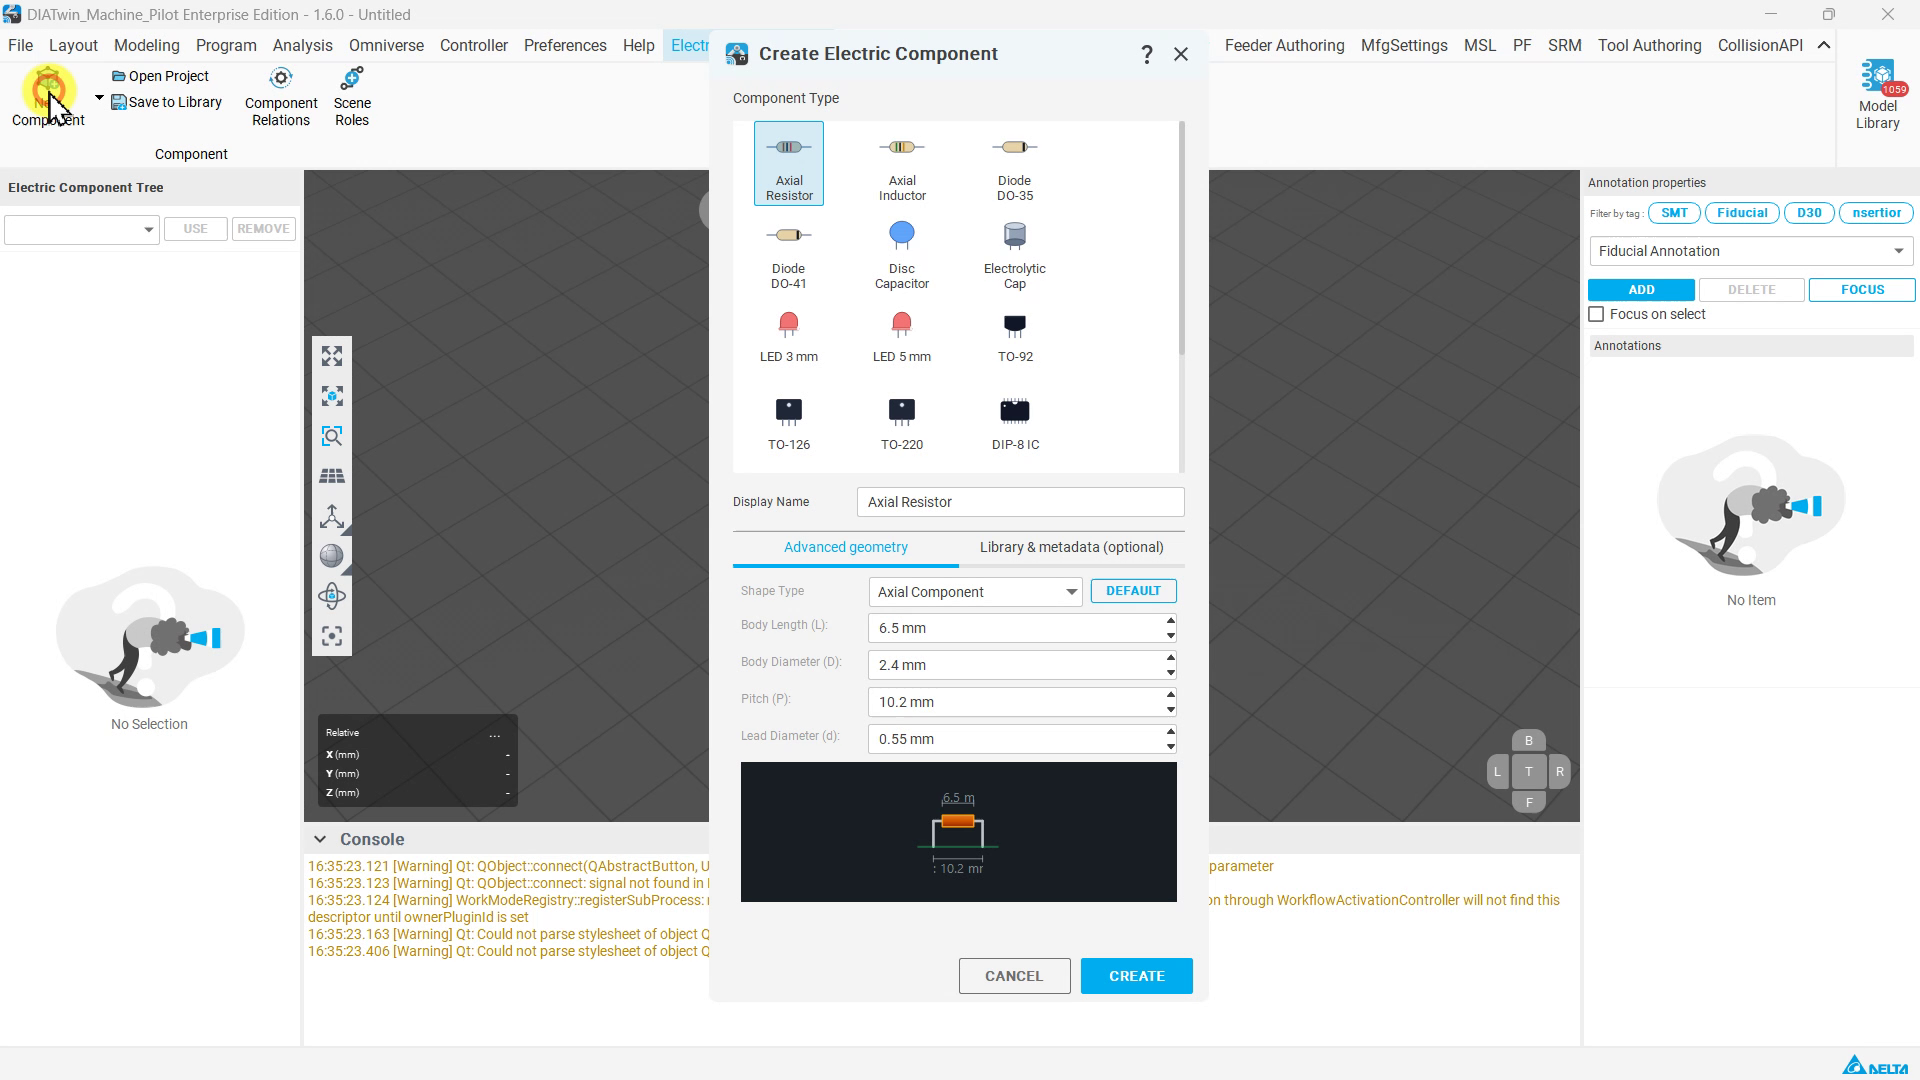Open the Electric Component Tree combo box

point(81,229)
